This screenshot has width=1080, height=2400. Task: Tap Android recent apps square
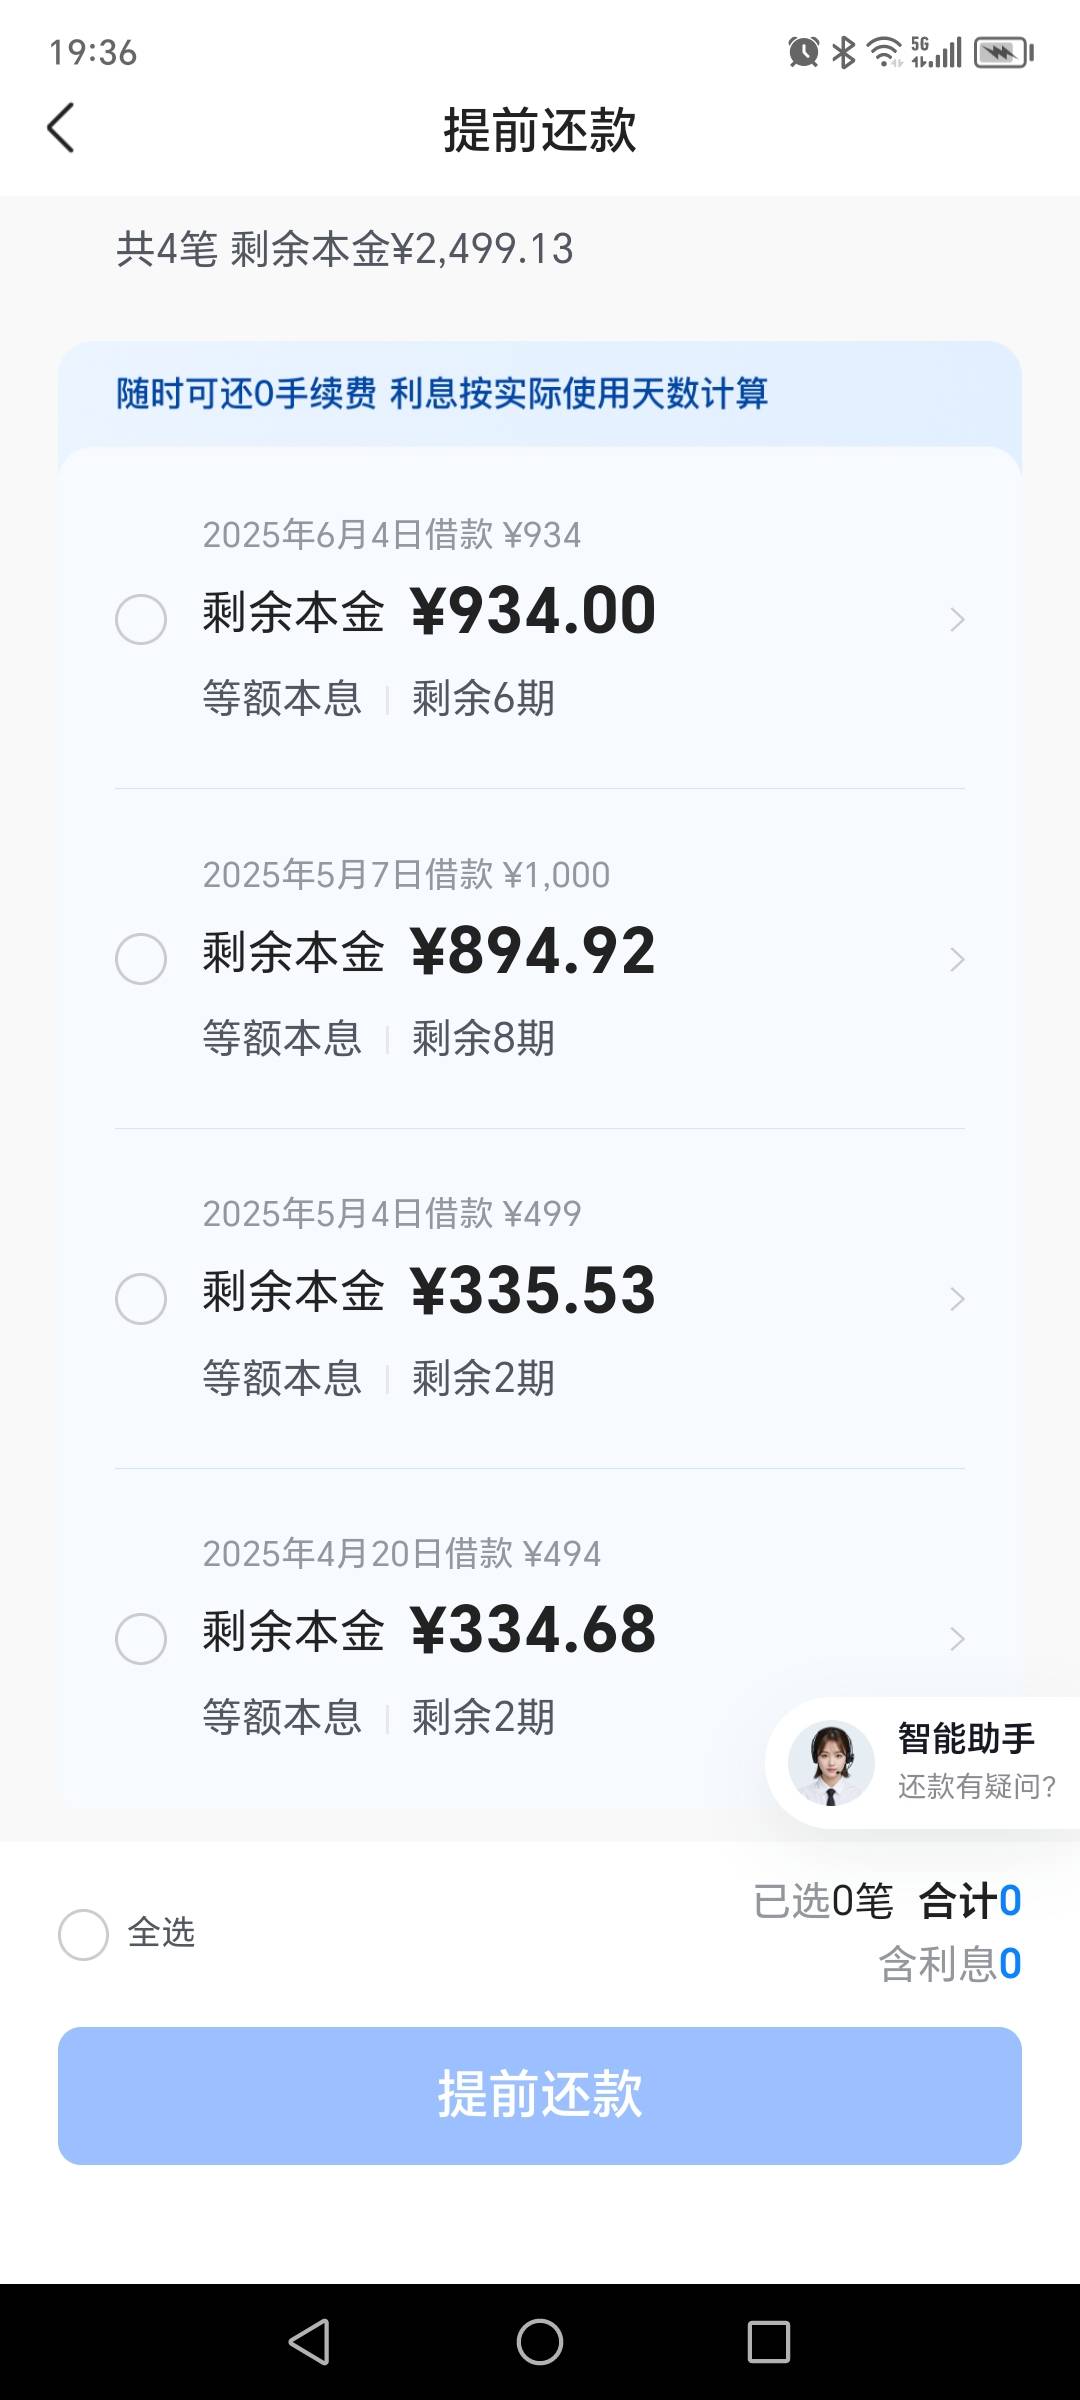[769, 2341]
